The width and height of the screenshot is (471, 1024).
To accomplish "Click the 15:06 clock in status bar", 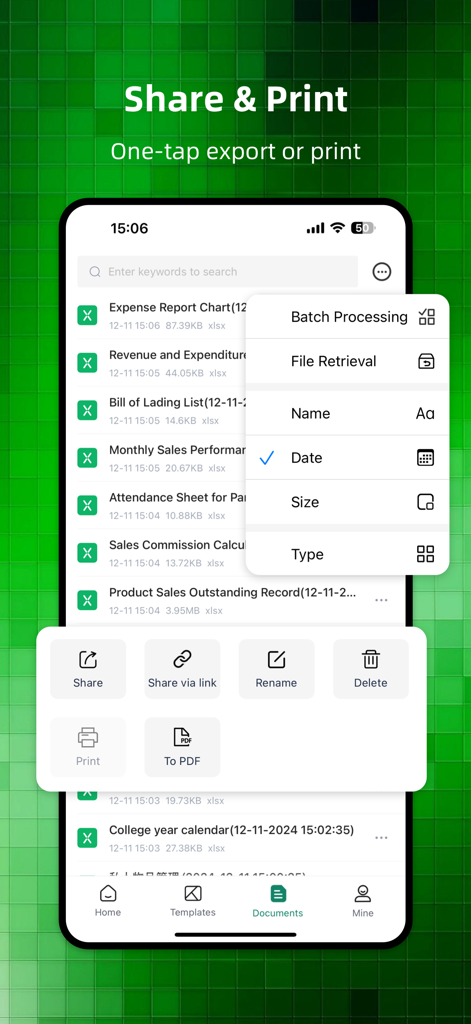I will click(x=129, y=228).
